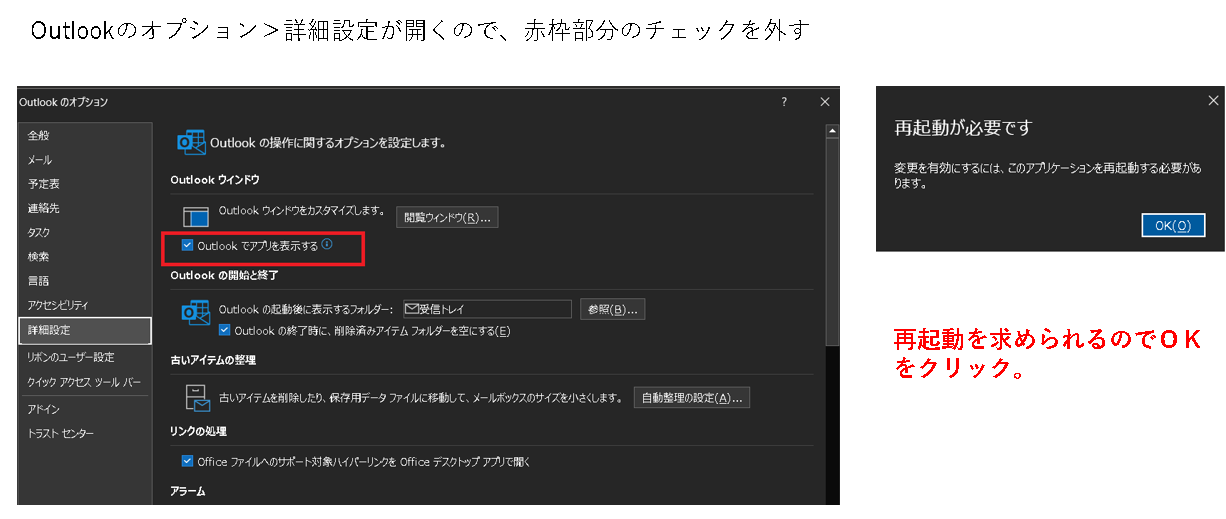Viewport: 1226px width, 519px height.
Task: Open 閲覧ウィンドウ(R)... button
Action: coord(447,217)
